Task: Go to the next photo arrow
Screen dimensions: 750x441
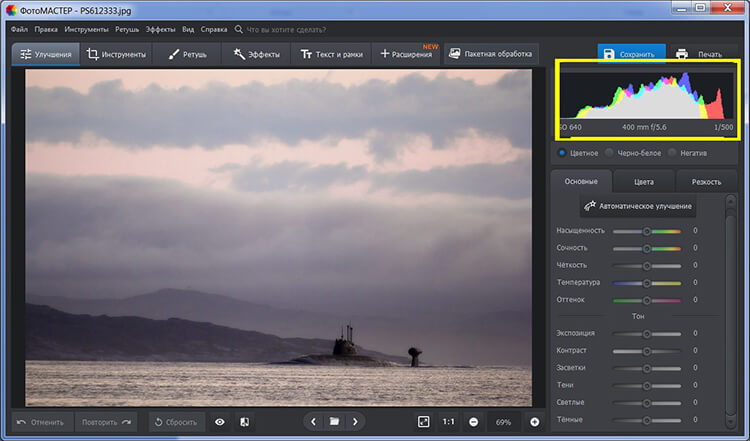Action: click(x=355, y=422)
